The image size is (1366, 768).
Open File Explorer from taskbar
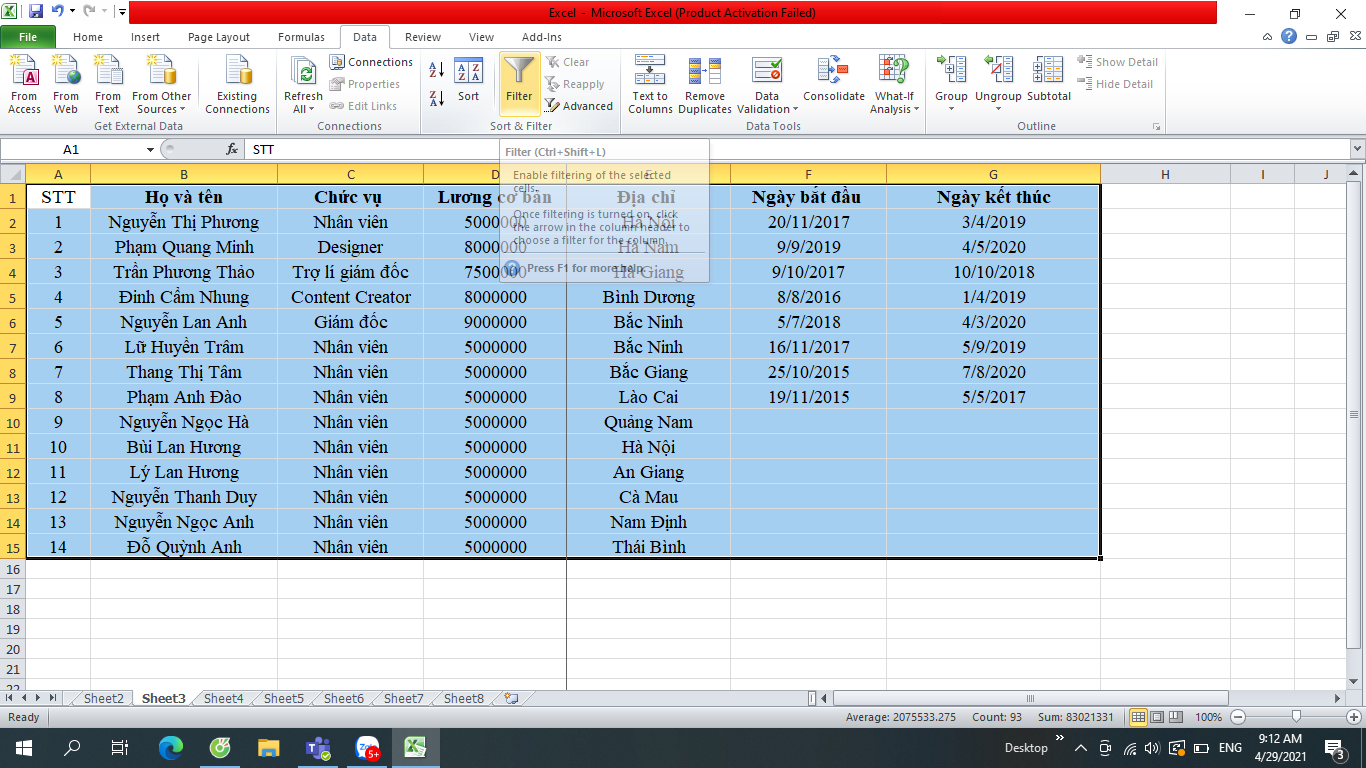[269, 747]
